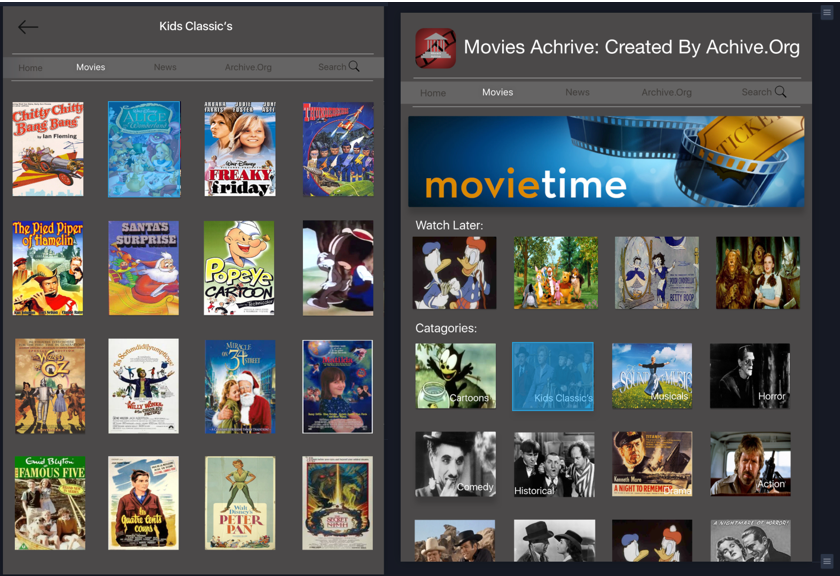Image resolution: width=840 pixels, height=576 pixels.
Task: Open the Miracle on 34th Street poster
Action: (x=241, y=387)
